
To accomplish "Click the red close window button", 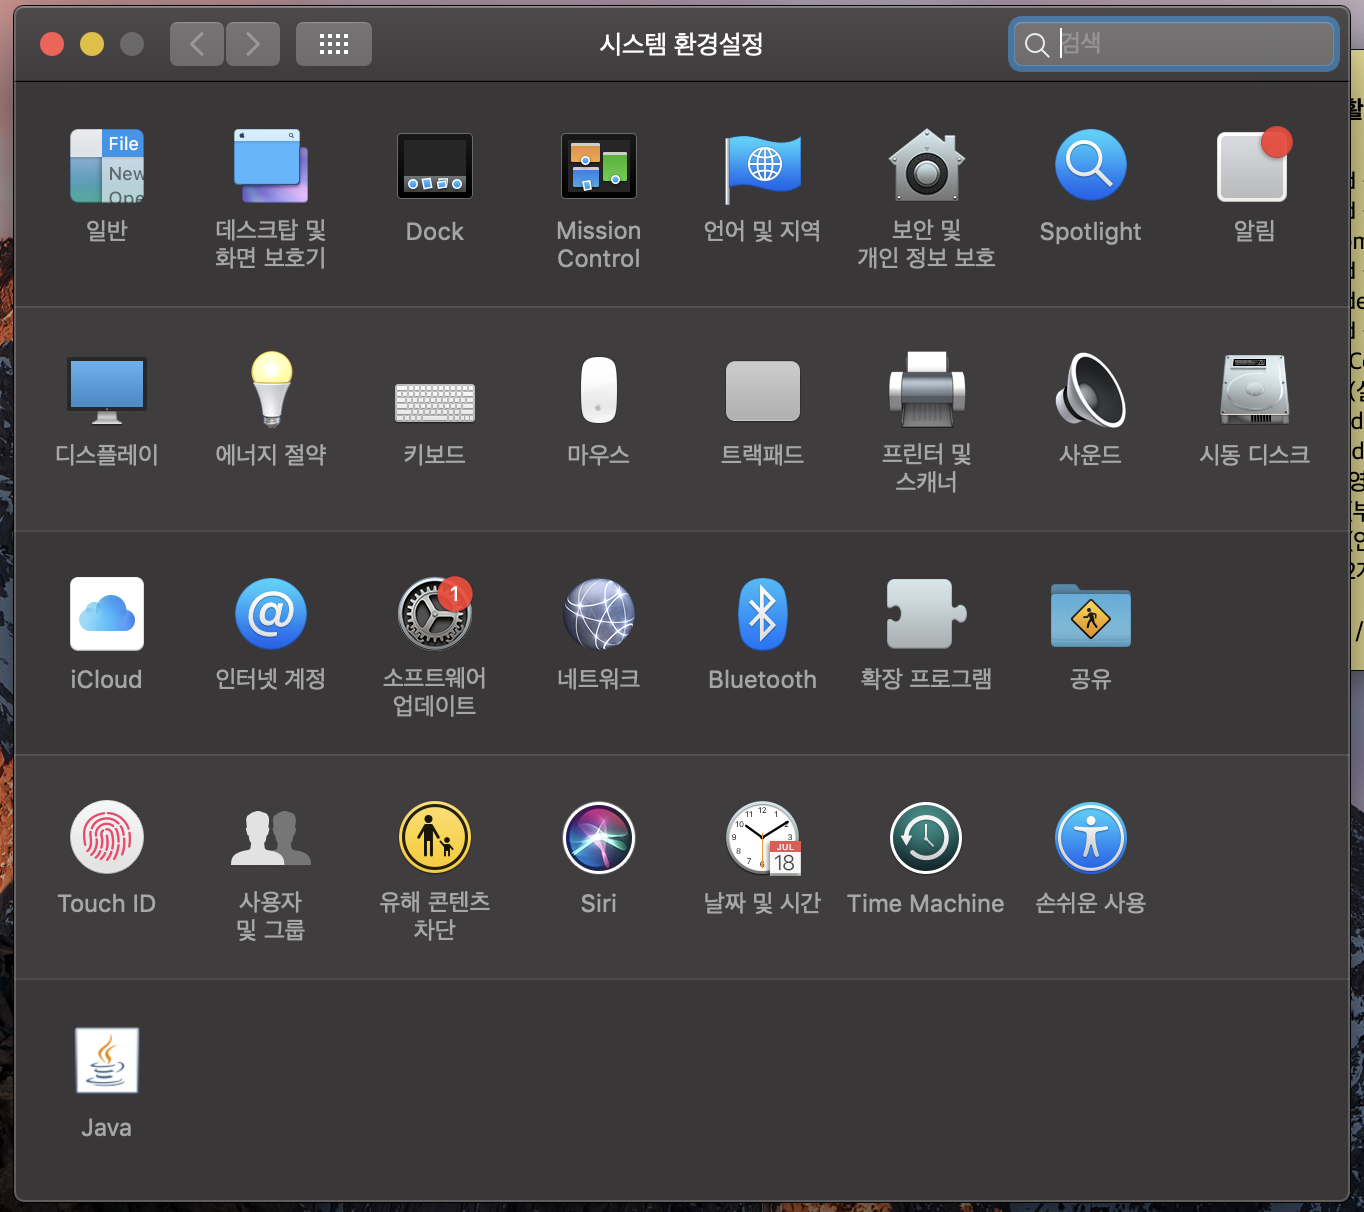I will coord(52,44).
